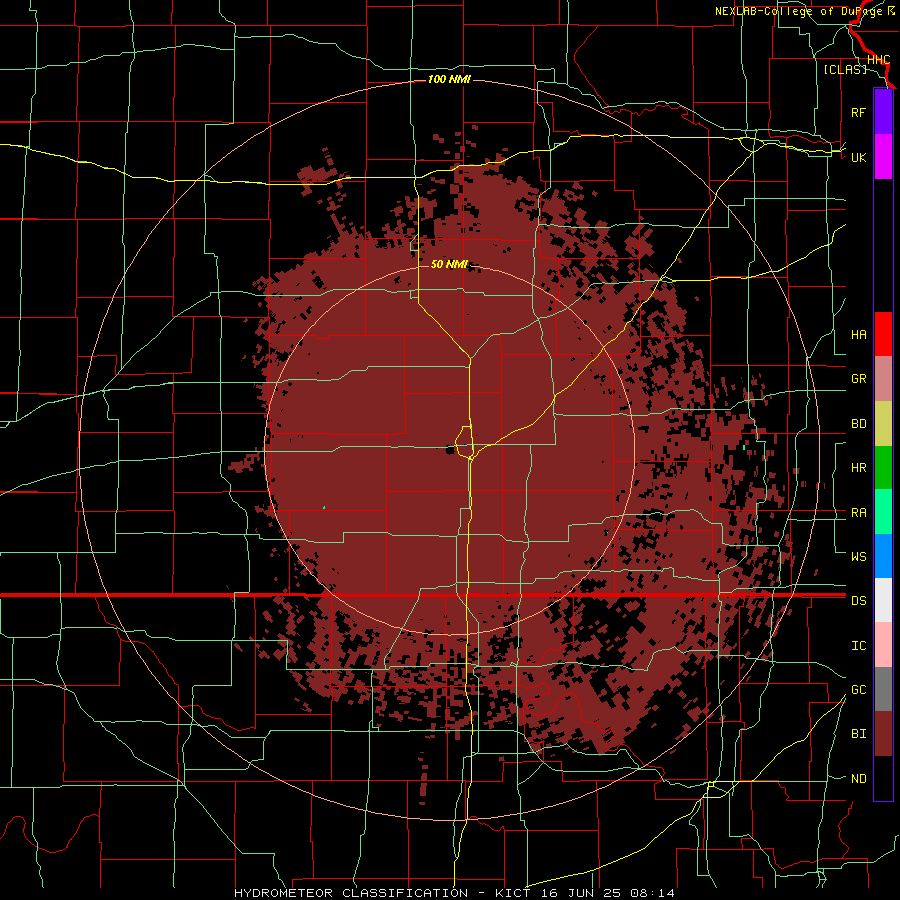Viewport: 900px width, 900px height.
Task: Click the 16 JUN 25 date text
Action: pyautogui.click(x=582, y=893)
